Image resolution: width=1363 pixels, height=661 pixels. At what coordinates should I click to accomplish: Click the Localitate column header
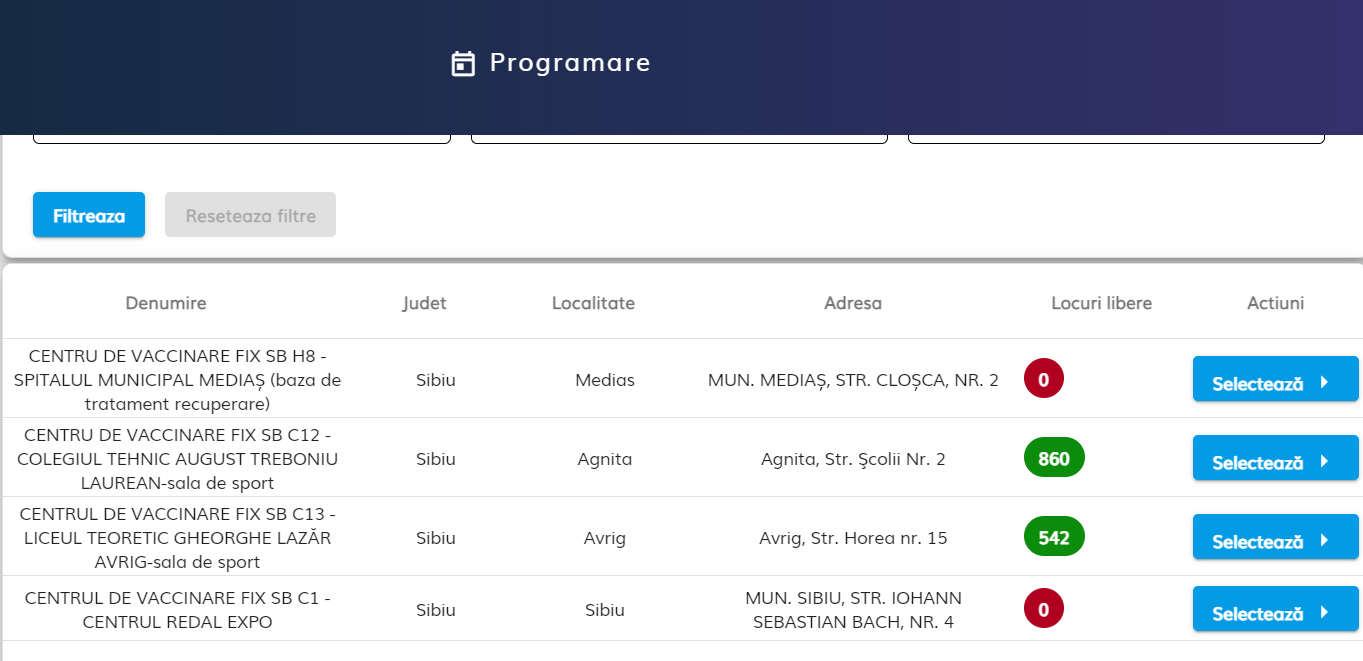click(593, 303)
